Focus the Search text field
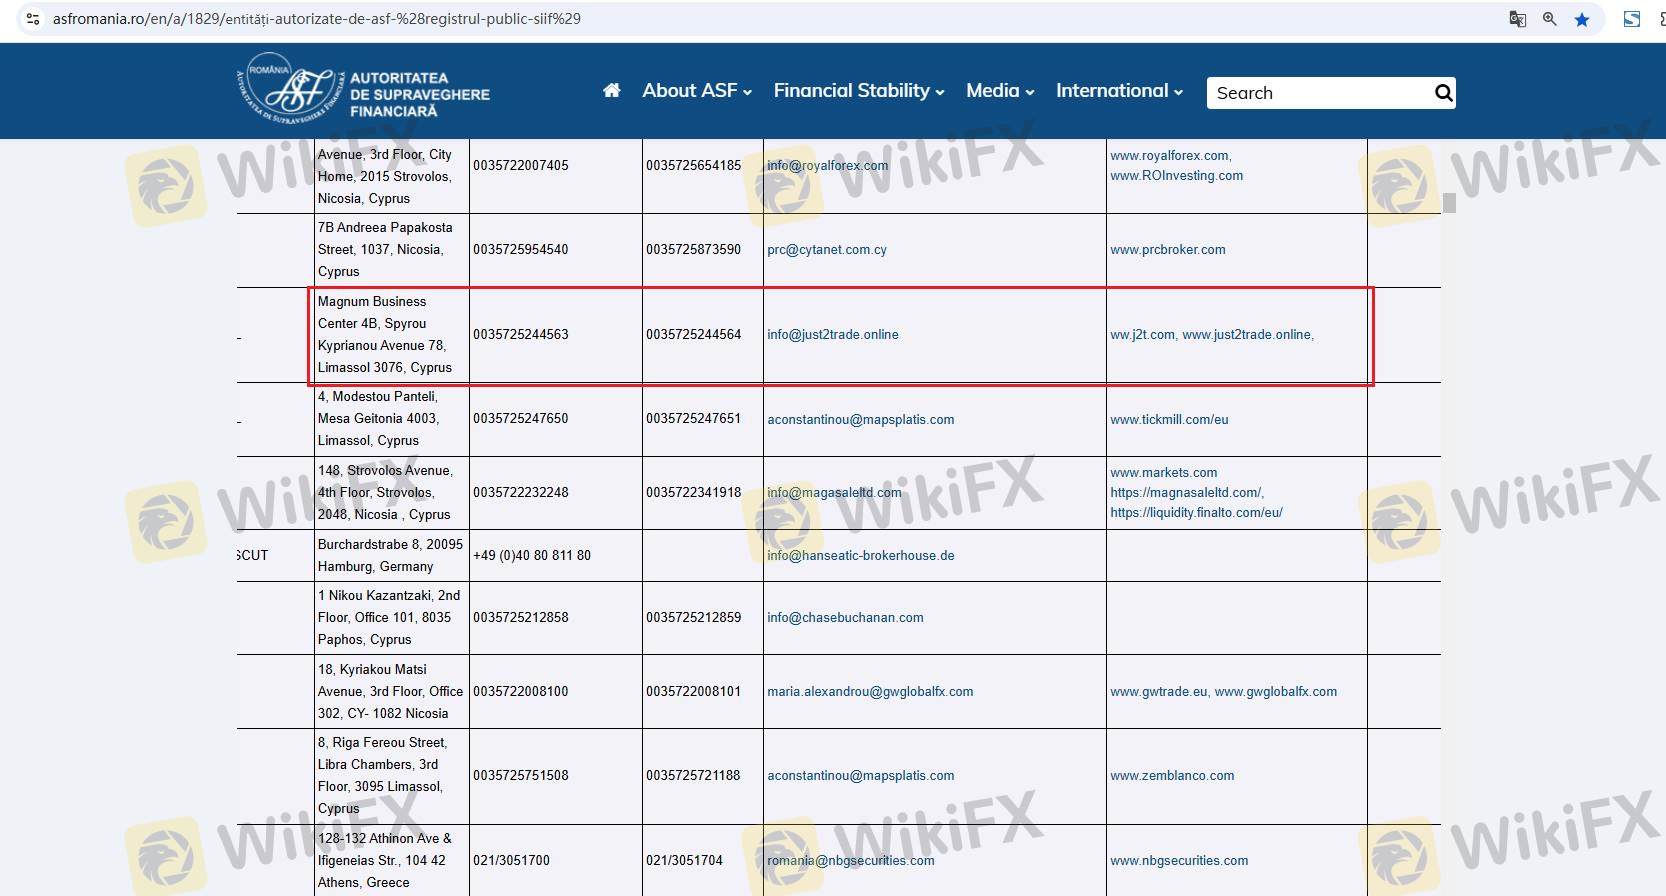The image size is (1666, 896). (1320, 93)
